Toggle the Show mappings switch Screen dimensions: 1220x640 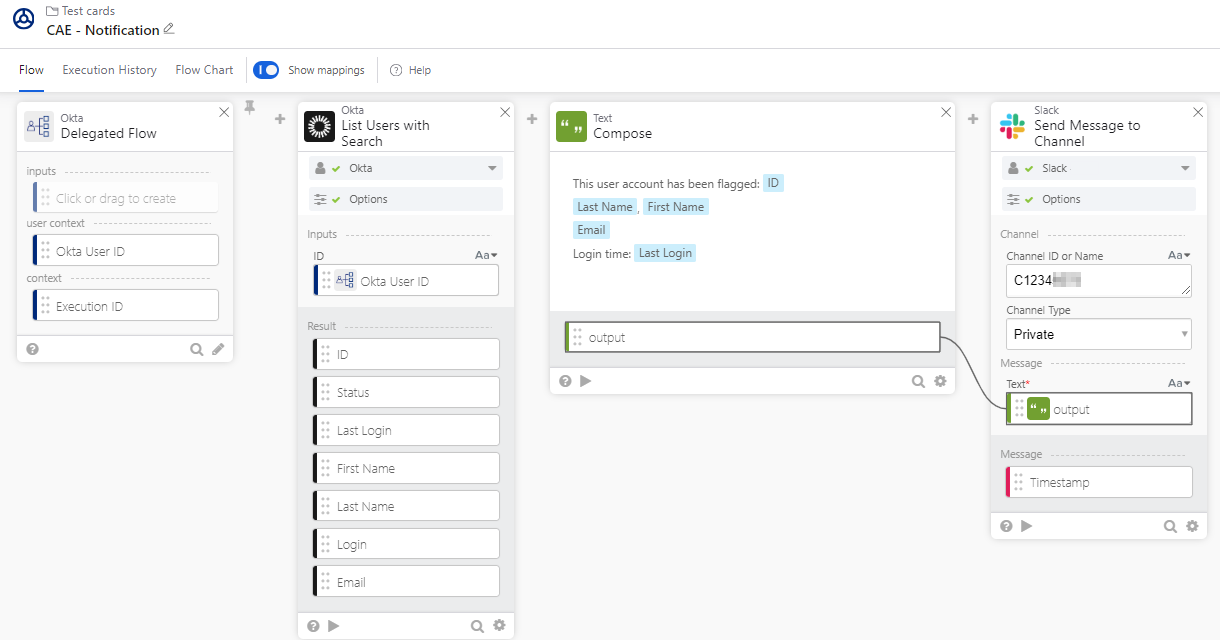266,70
